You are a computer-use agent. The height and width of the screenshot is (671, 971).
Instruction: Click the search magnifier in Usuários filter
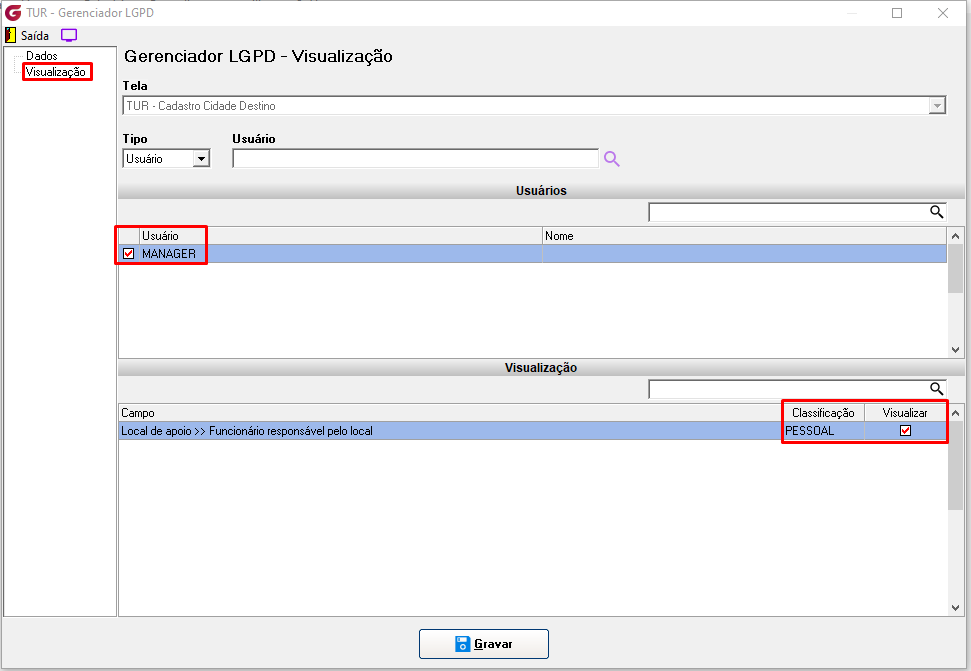click(x=936, y=212)
